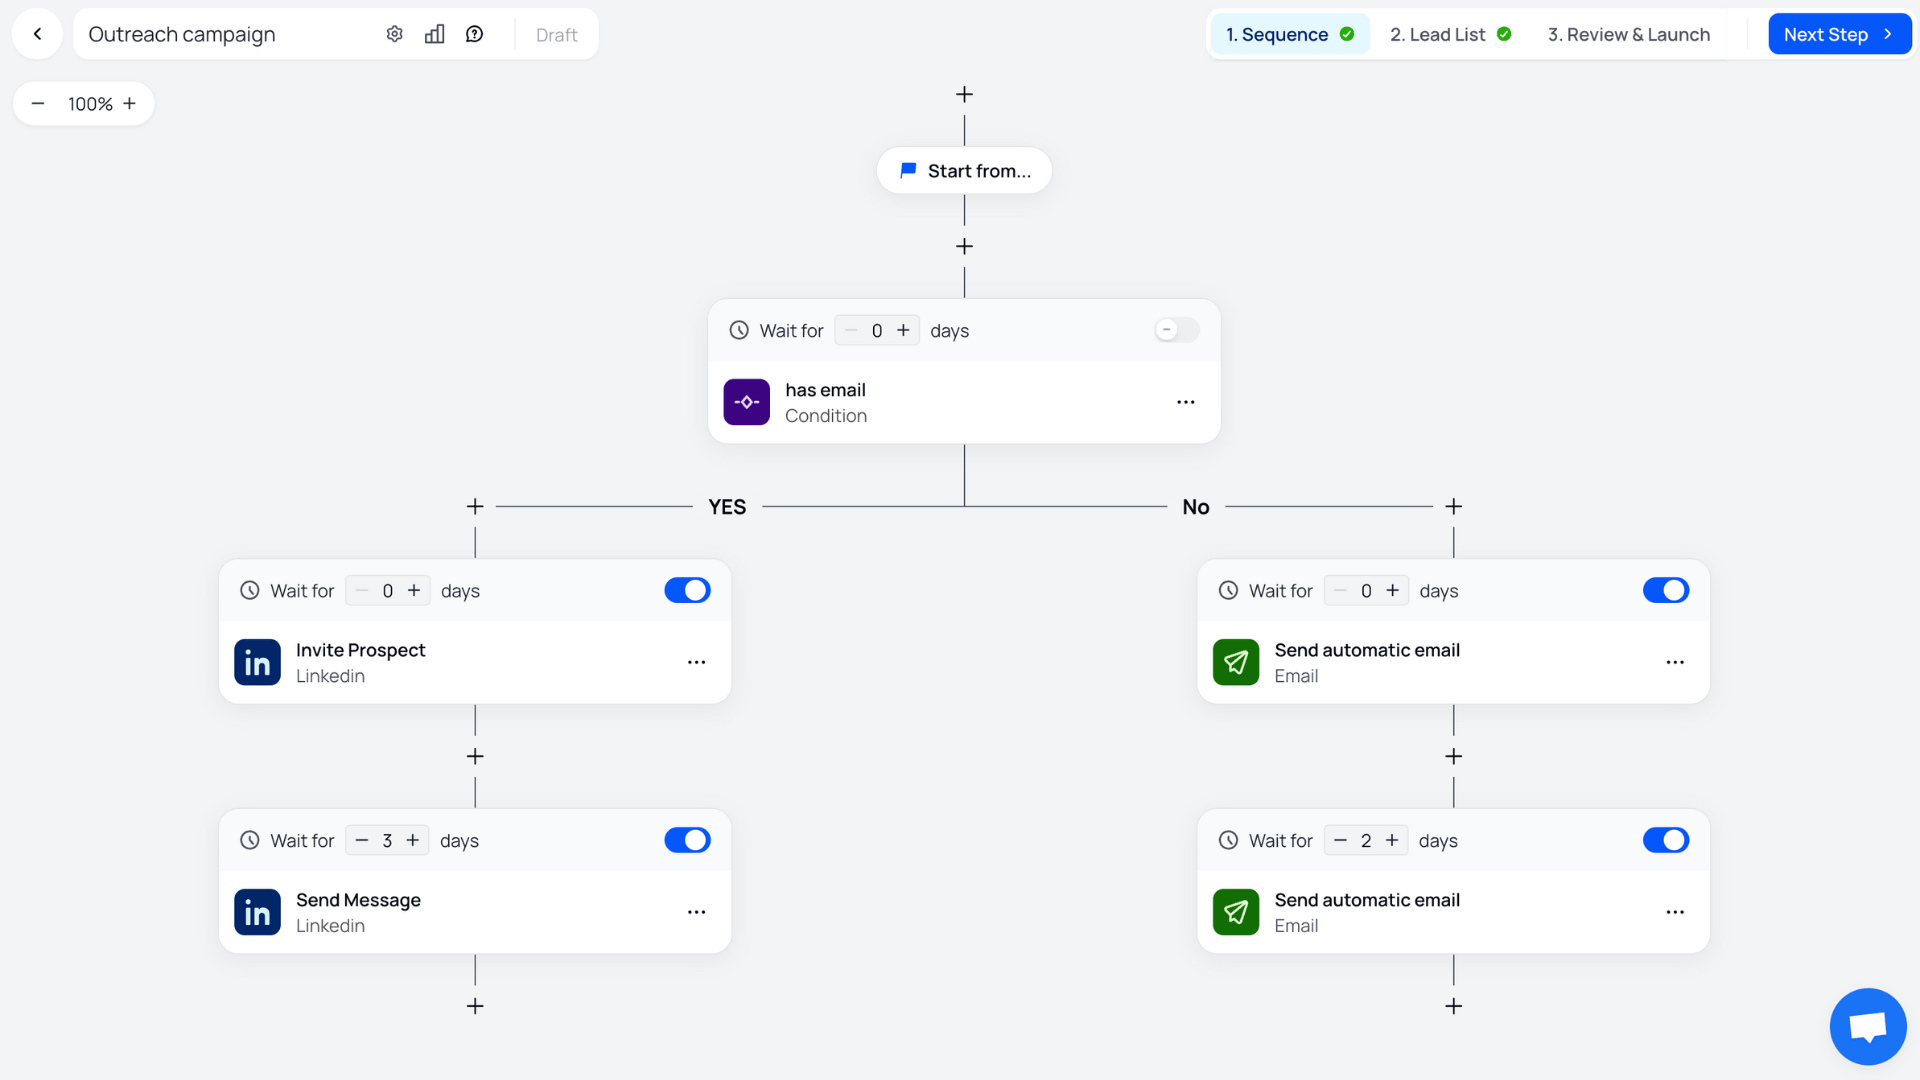Click the Start from... node
The image size is (1920, 1080).
(964, 171)
